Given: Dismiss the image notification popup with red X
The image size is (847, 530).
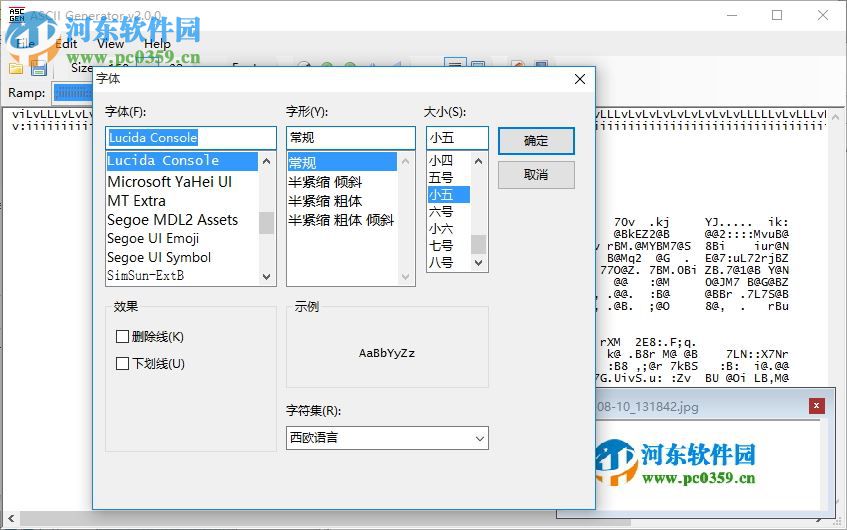Looking at the screenshot, I should [816, 406].
